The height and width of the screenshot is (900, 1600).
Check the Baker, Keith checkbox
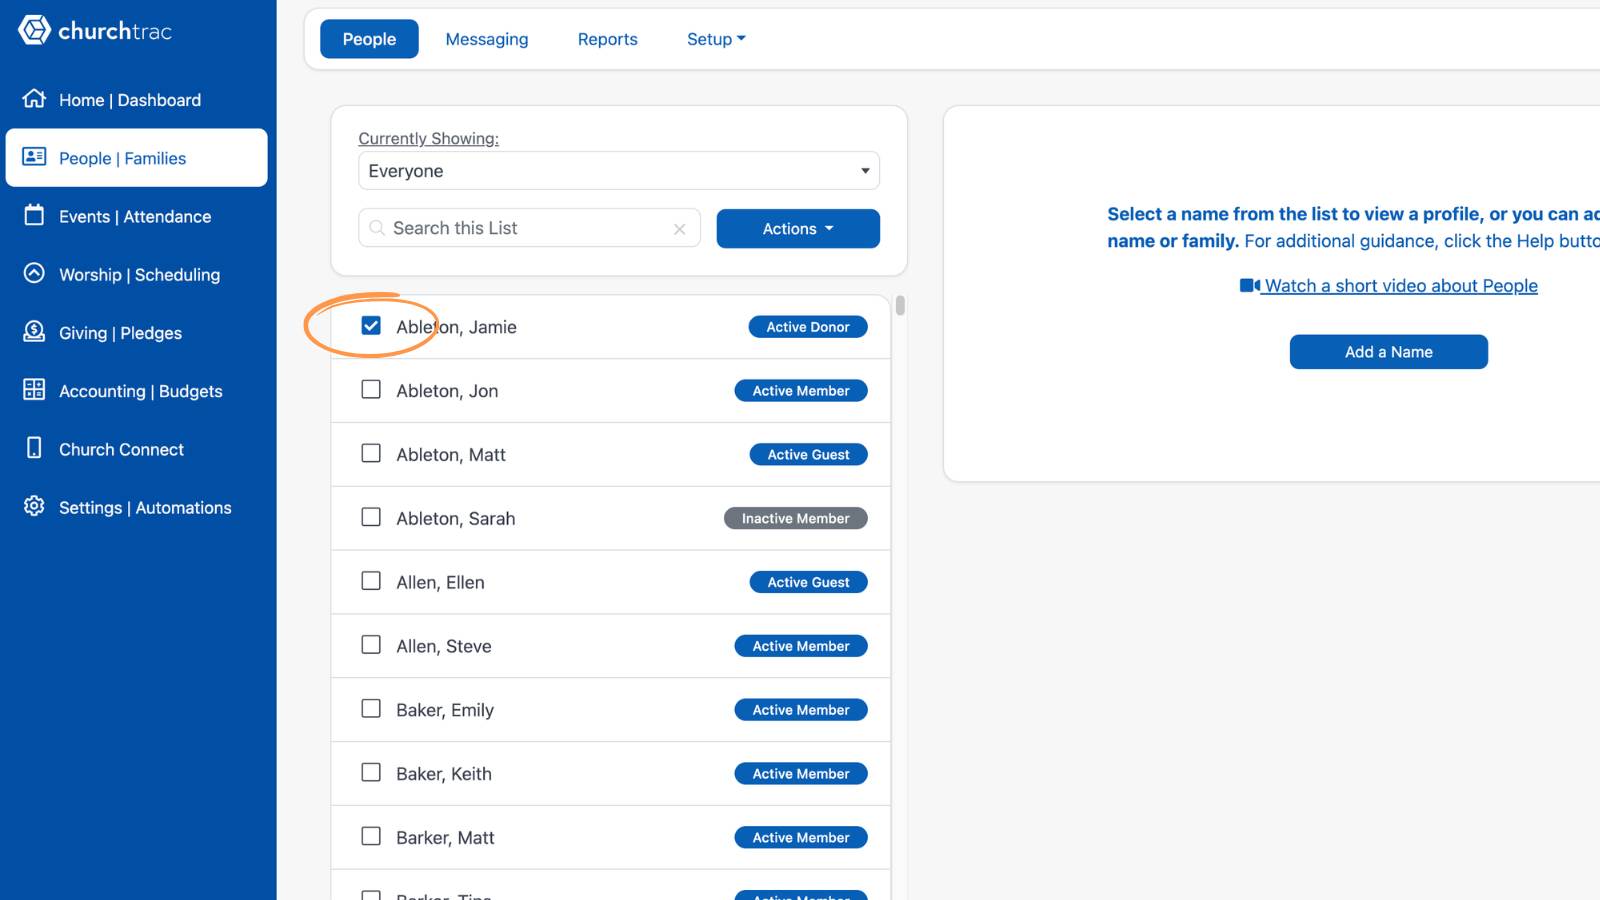371,772
